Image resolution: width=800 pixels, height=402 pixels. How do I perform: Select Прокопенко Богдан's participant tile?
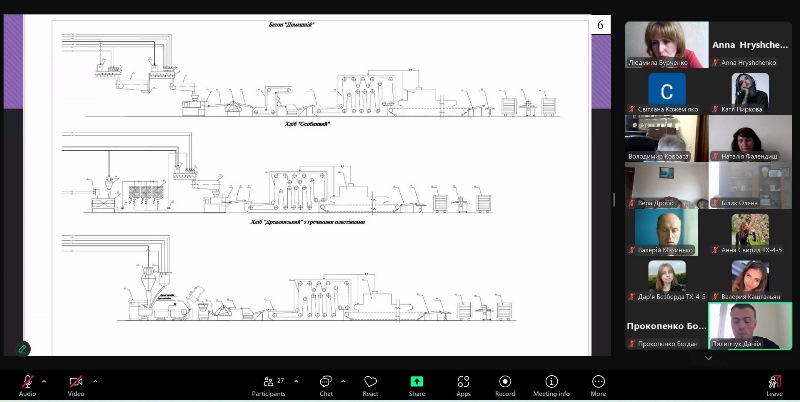tap(666, 326)
